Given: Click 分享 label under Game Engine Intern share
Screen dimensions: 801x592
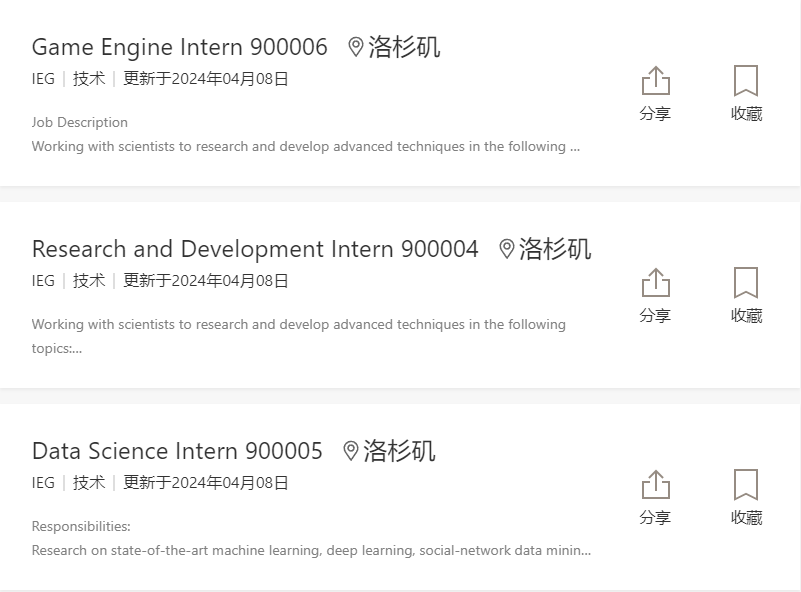Looking at the screenshot, I should [x=655, y=113].
